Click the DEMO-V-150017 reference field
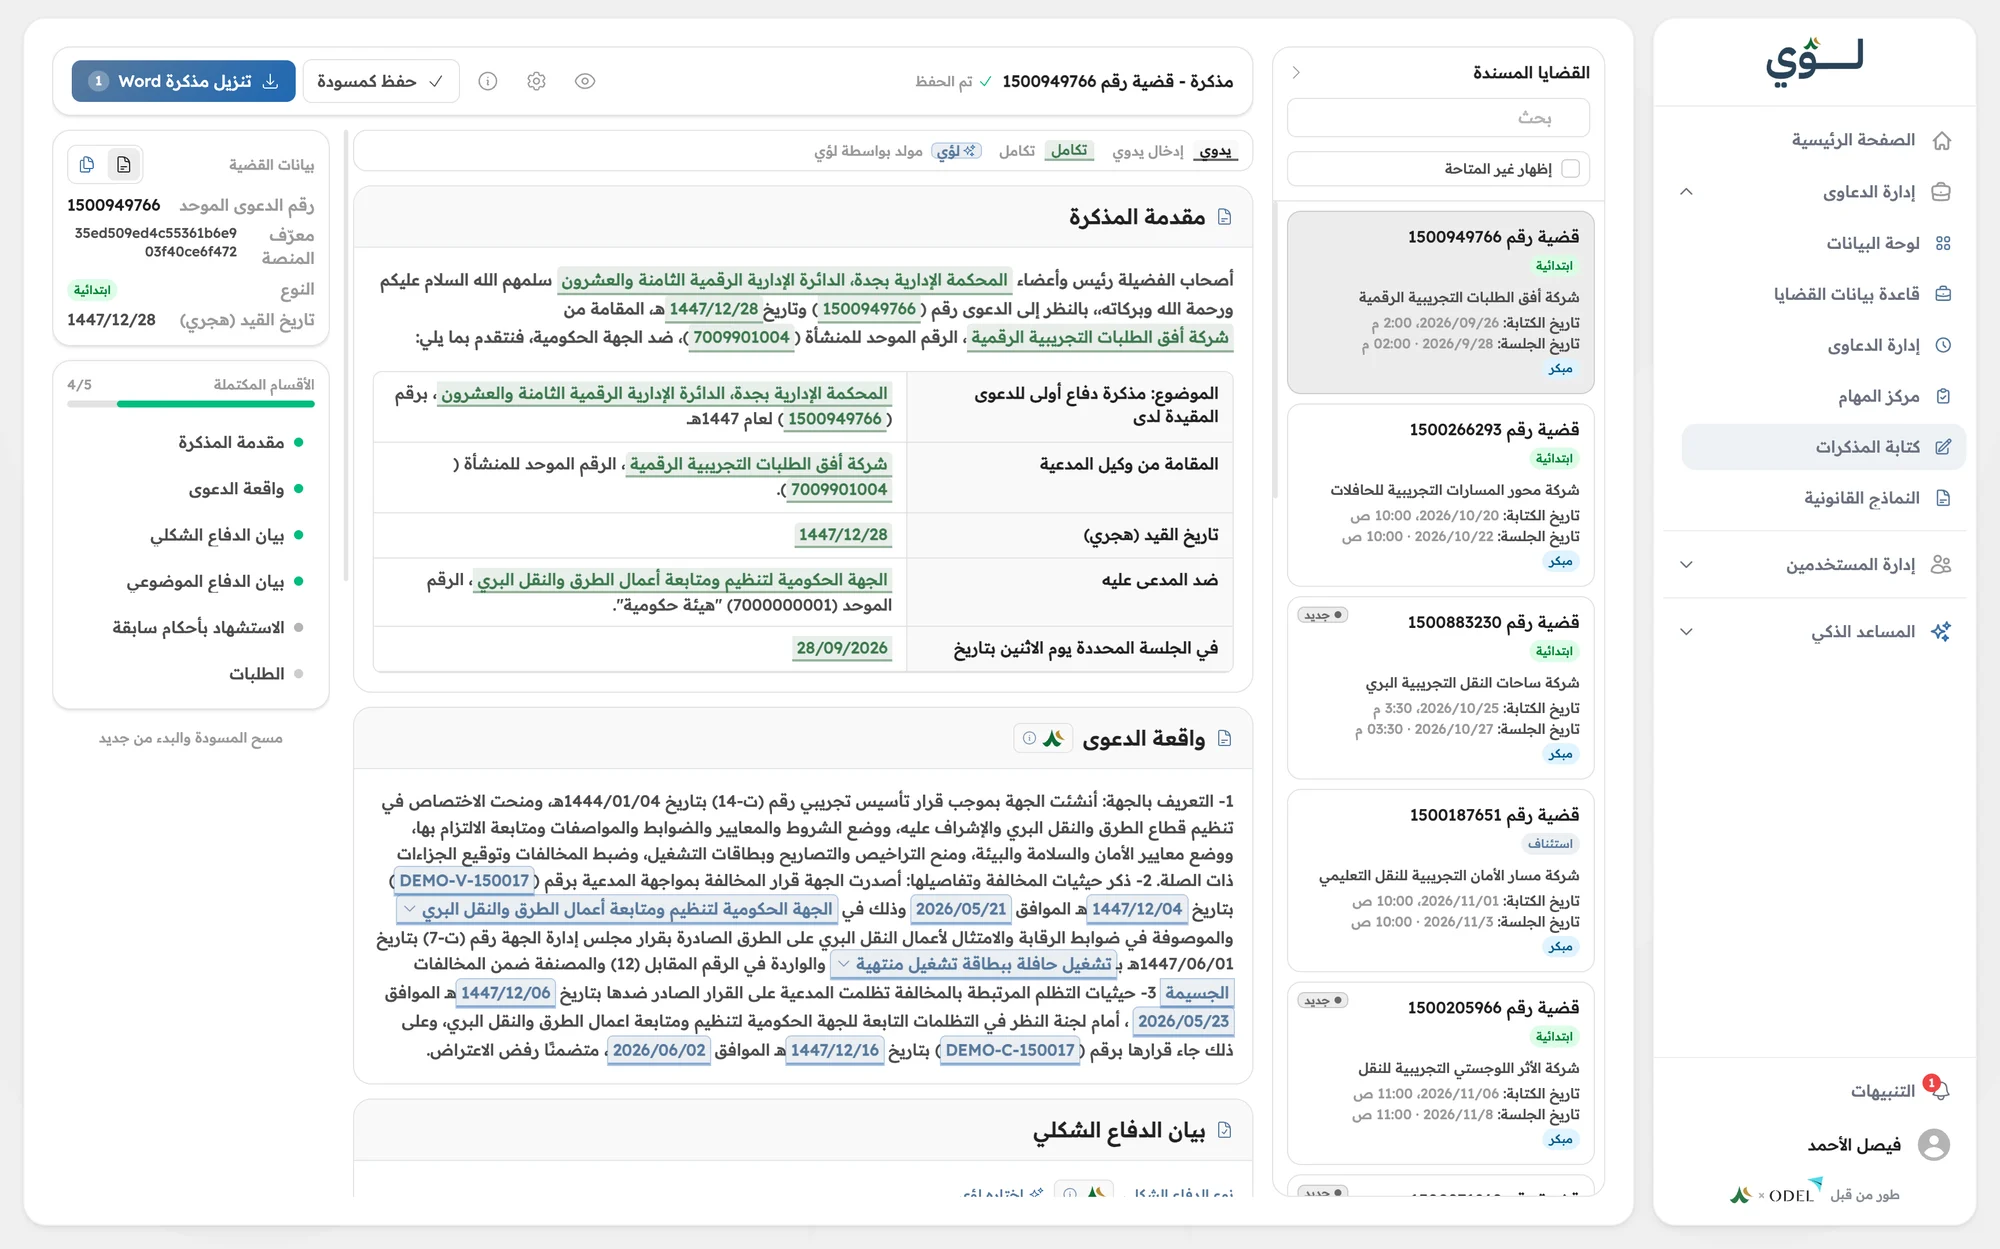Viewport: 2000px width, 1249px height. (464, 881)
